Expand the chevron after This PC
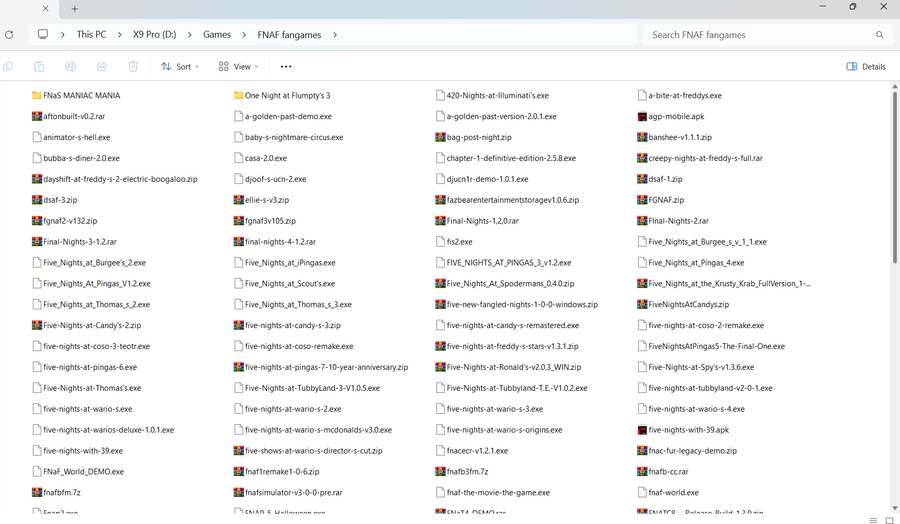This screenshot has height=524, width=900. 119,34
